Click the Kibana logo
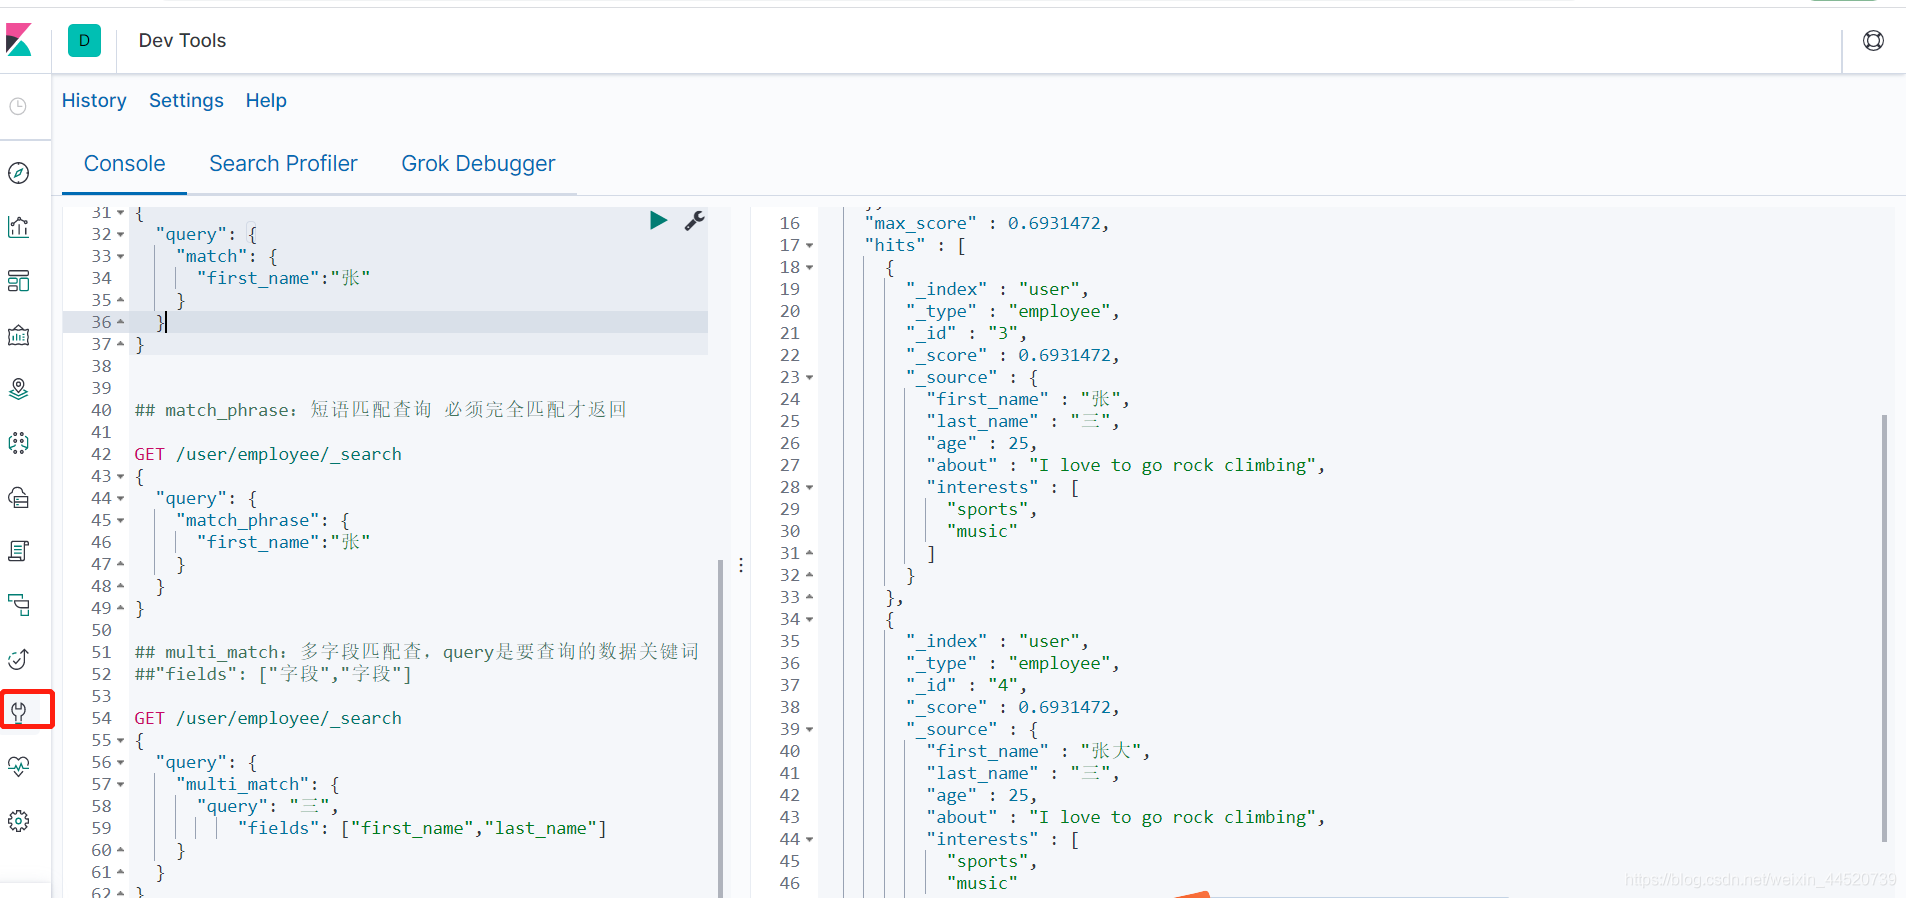 19,40
